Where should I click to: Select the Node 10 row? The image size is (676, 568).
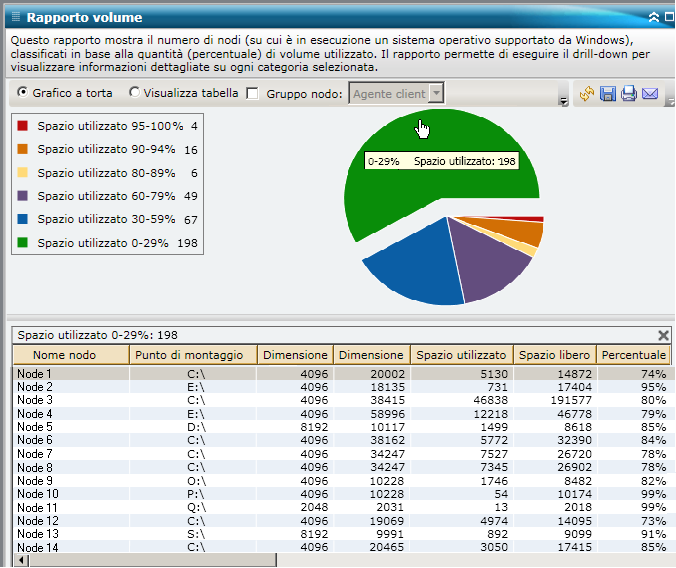click(x=342, y=494)
